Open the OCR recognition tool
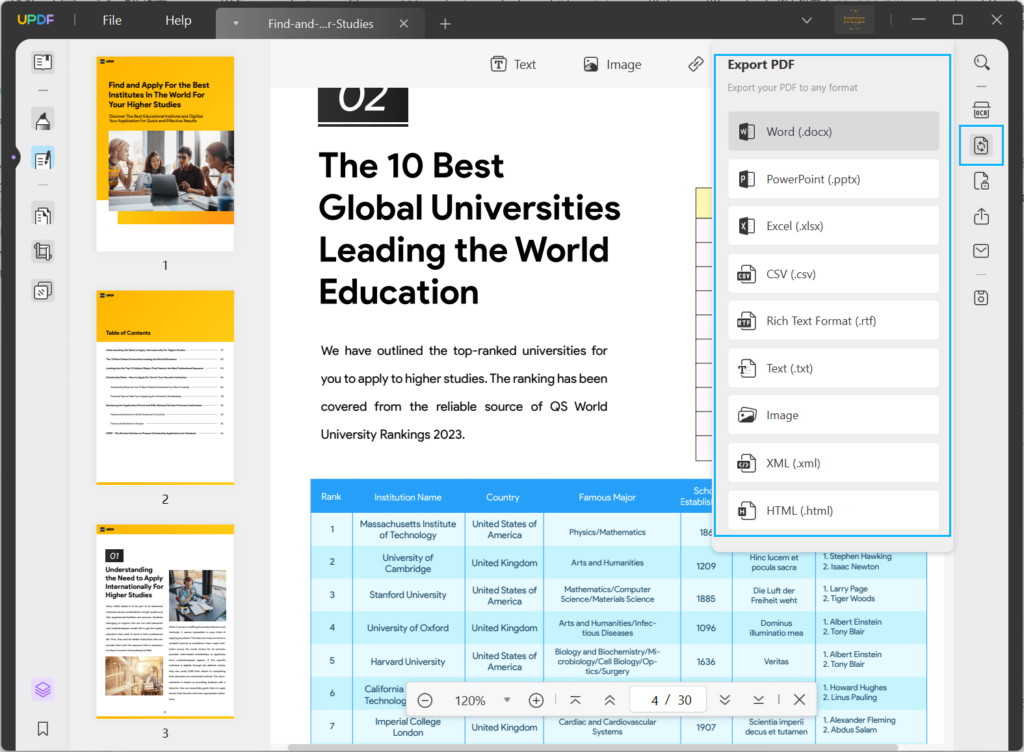 981,109
